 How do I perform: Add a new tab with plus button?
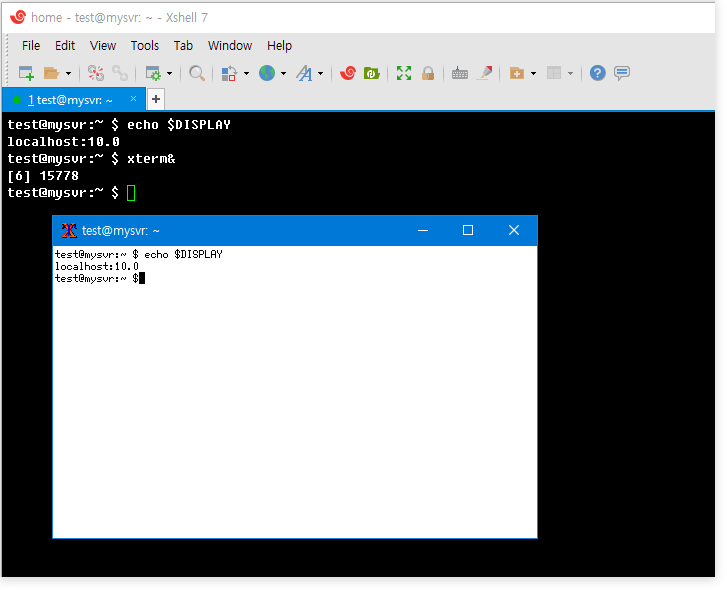click(156, 99)
